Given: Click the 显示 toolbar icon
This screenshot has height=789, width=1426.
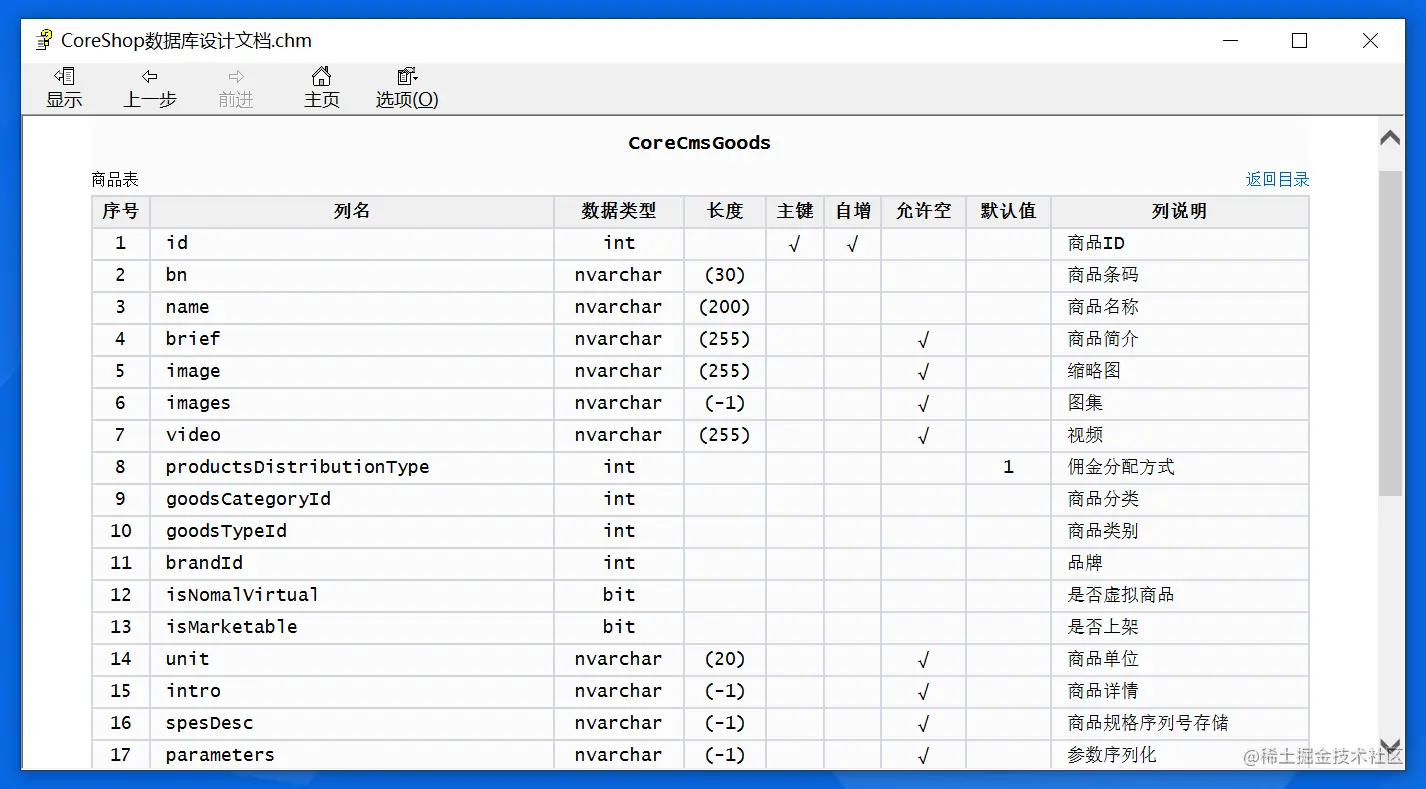Looking at the screenshot, I should pos(64,88).
